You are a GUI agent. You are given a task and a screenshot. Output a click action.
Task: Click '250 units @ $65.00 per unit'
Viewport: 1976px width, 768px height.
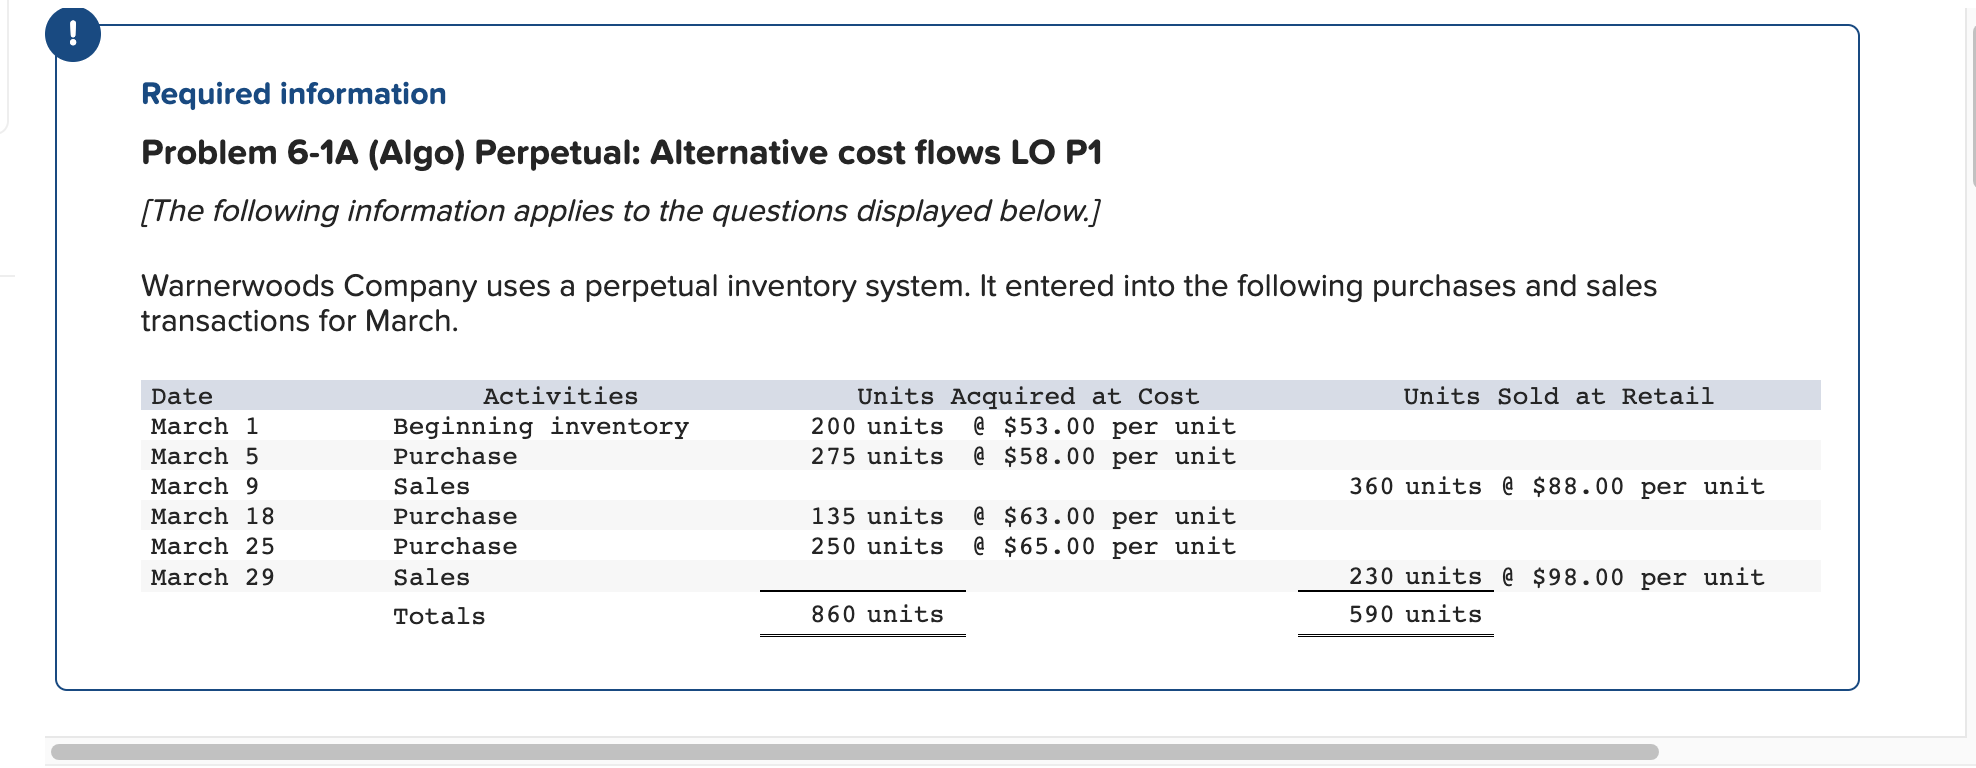[1023, 546]
